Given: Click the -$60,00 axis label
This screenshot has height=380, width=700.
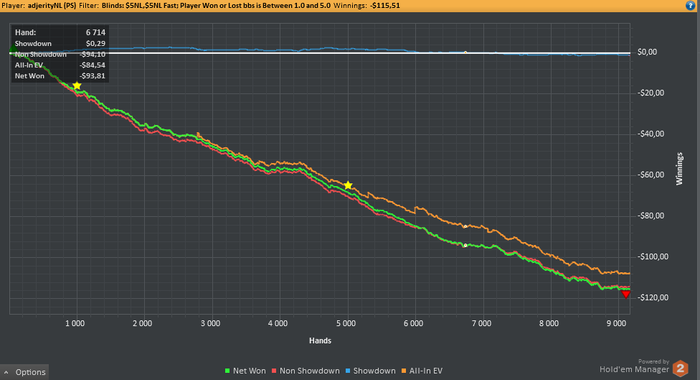Looking at the screenshot, I should (x=651, y=175).
